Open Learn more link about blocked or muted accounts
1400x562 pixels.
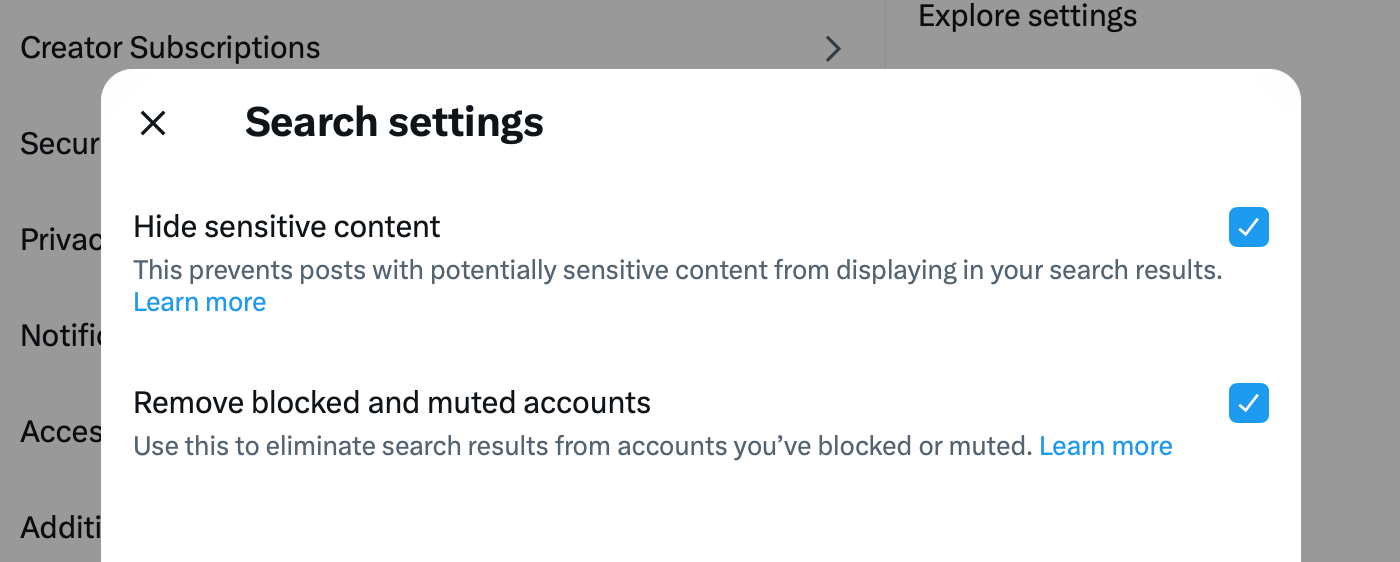tap(1105, 446)
